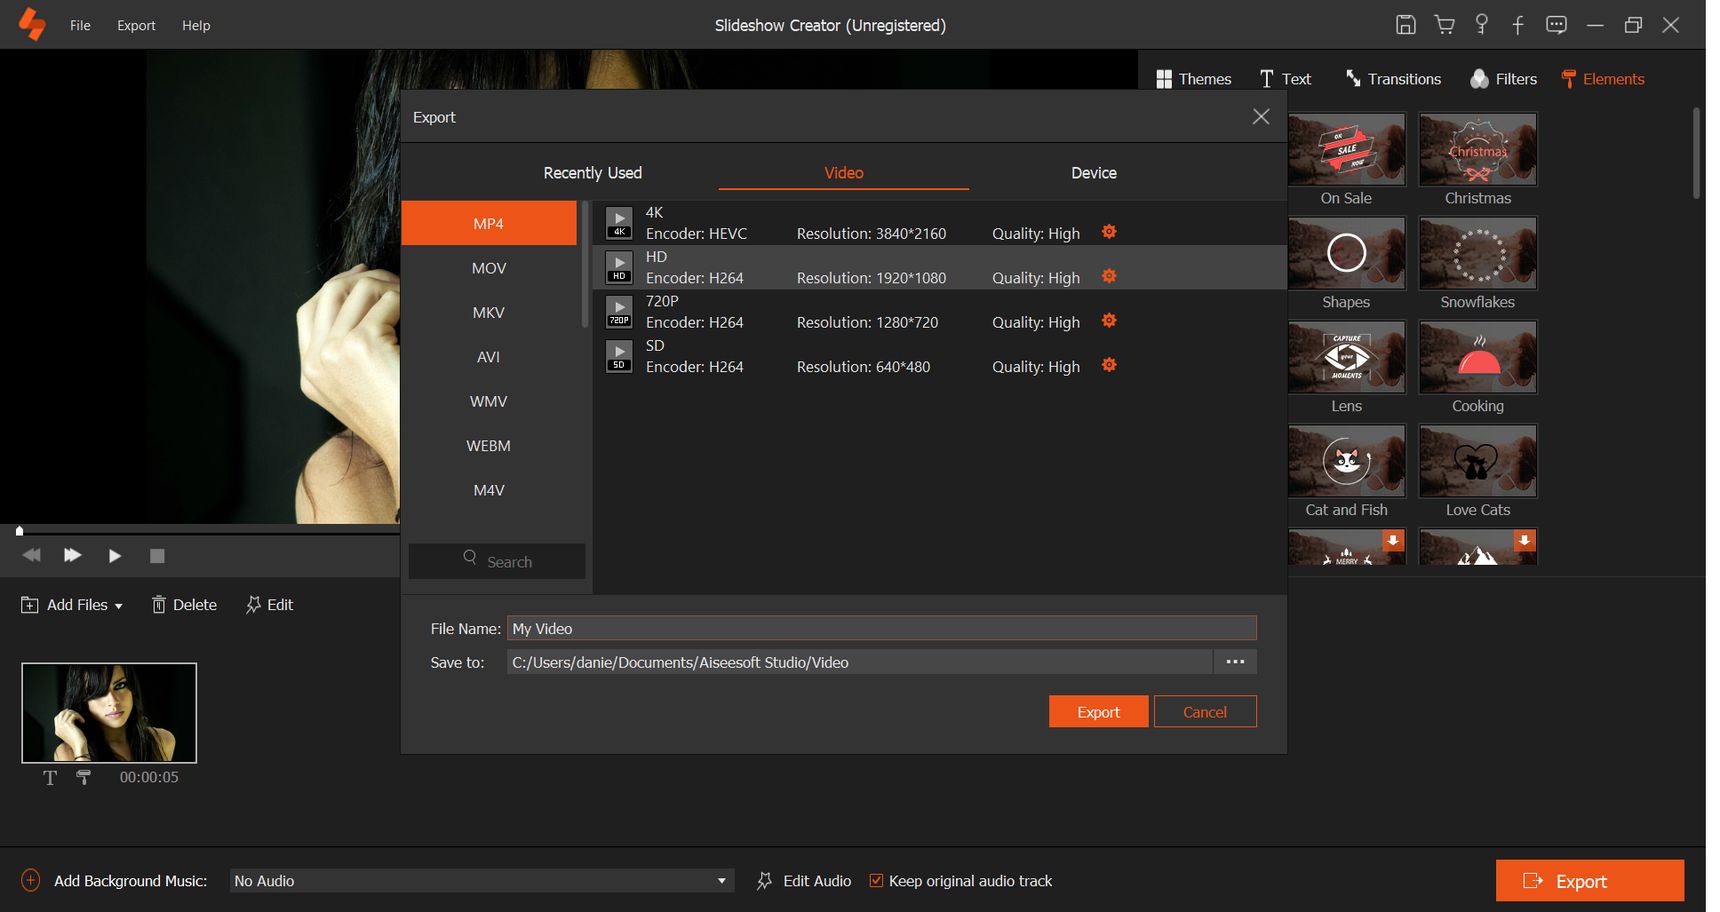Open the Help menu
This screenshot has width=1720, height=912.
click(196, 25)
